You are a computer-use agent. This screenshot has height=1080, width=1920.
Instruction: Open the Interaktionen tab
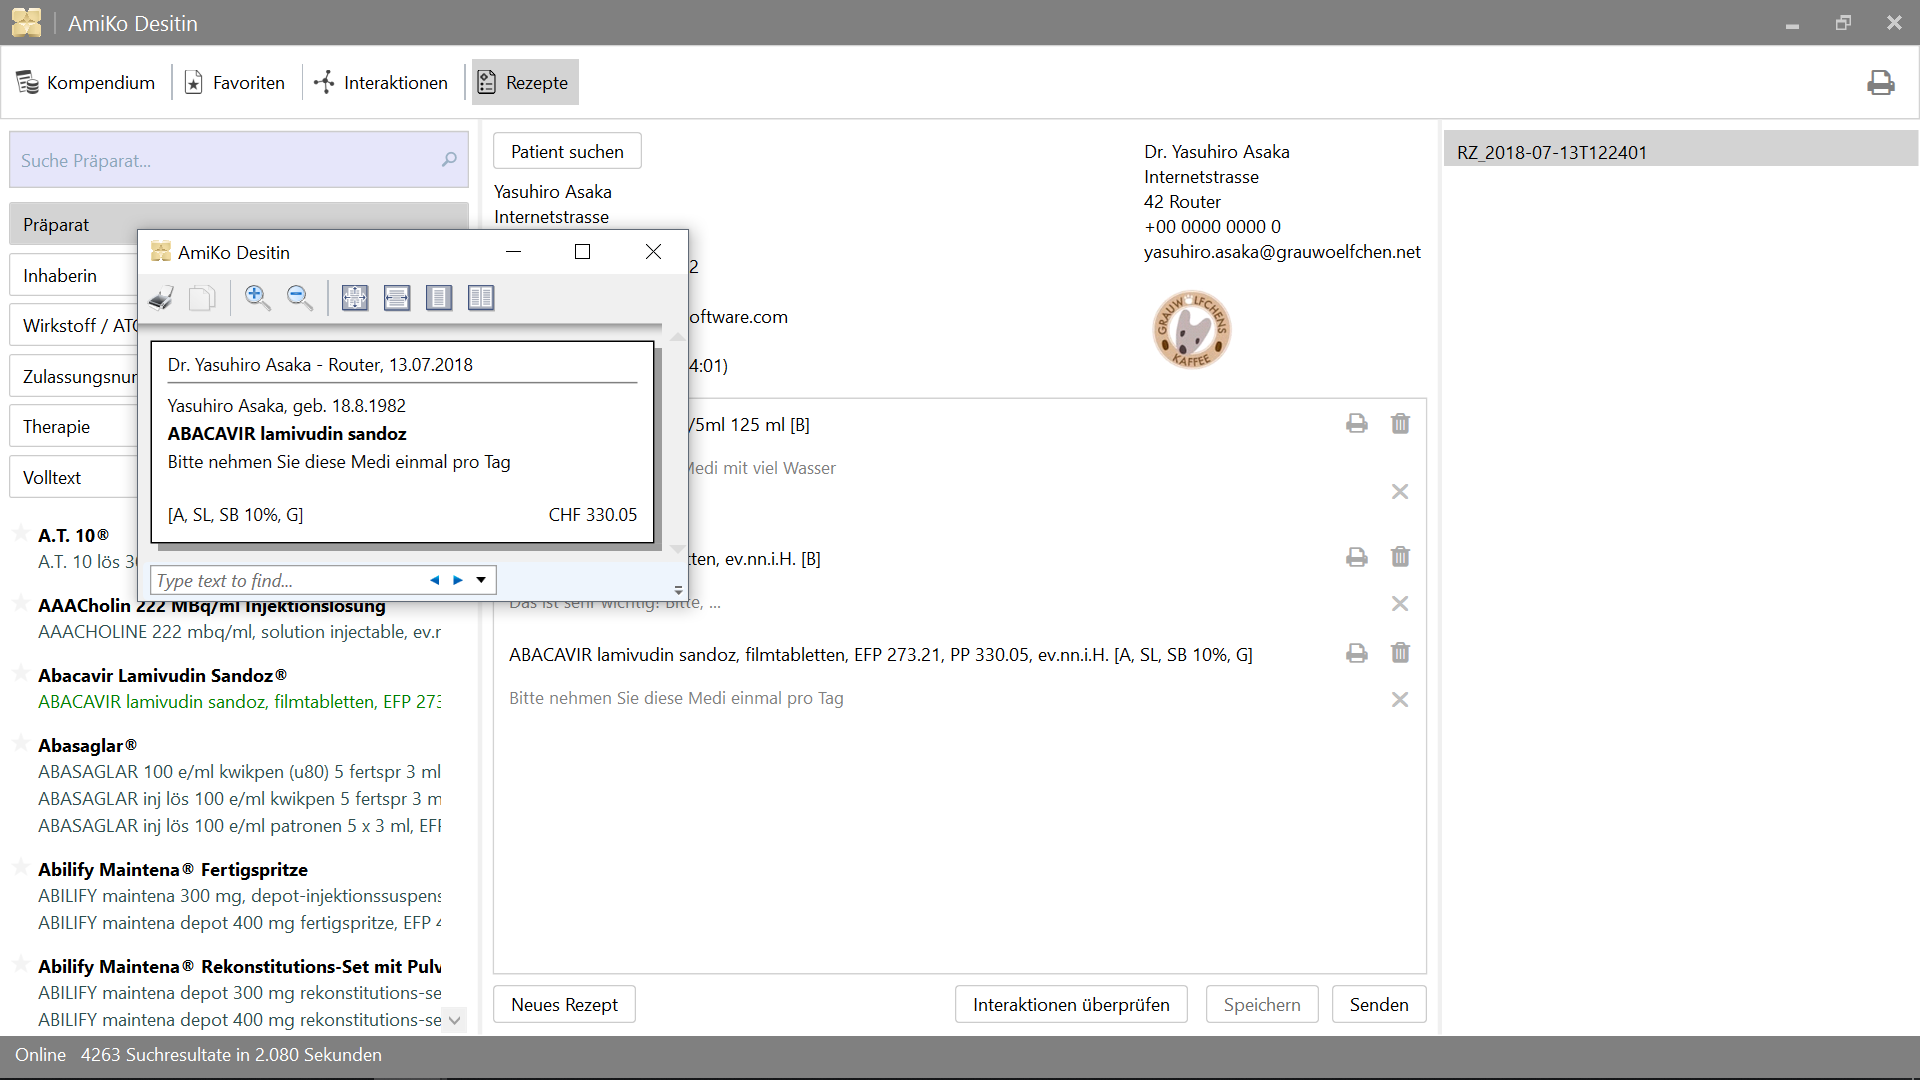381,83
